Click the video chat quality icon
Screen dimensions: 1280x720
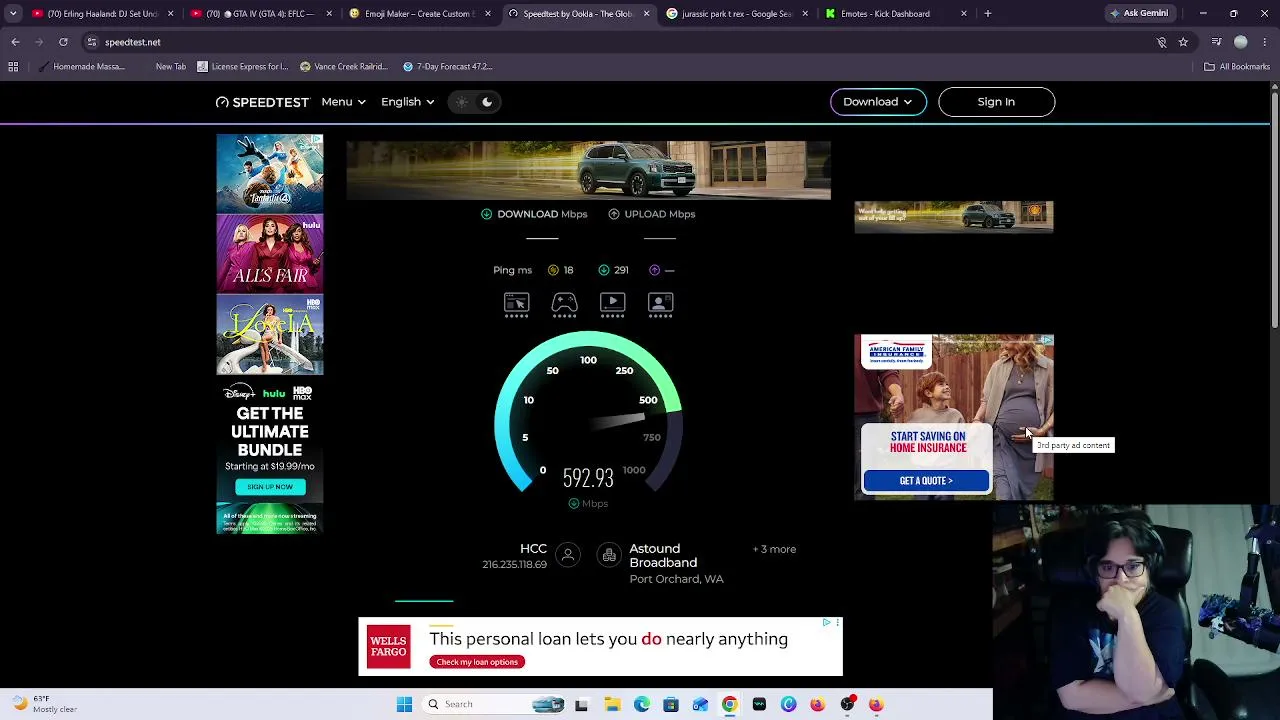click(660, 304)
